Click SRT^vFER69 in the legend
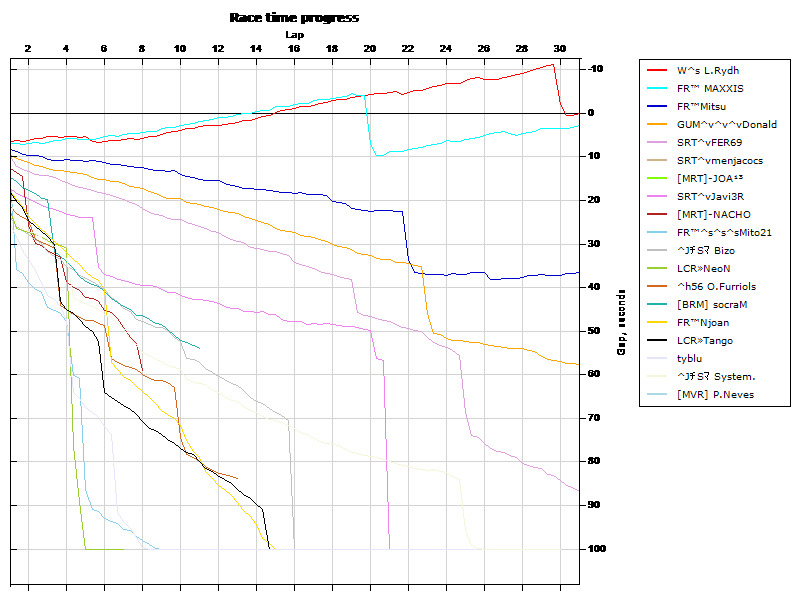Image resolution: width=800 pixels, height=600 pixels. pos(709,142)
